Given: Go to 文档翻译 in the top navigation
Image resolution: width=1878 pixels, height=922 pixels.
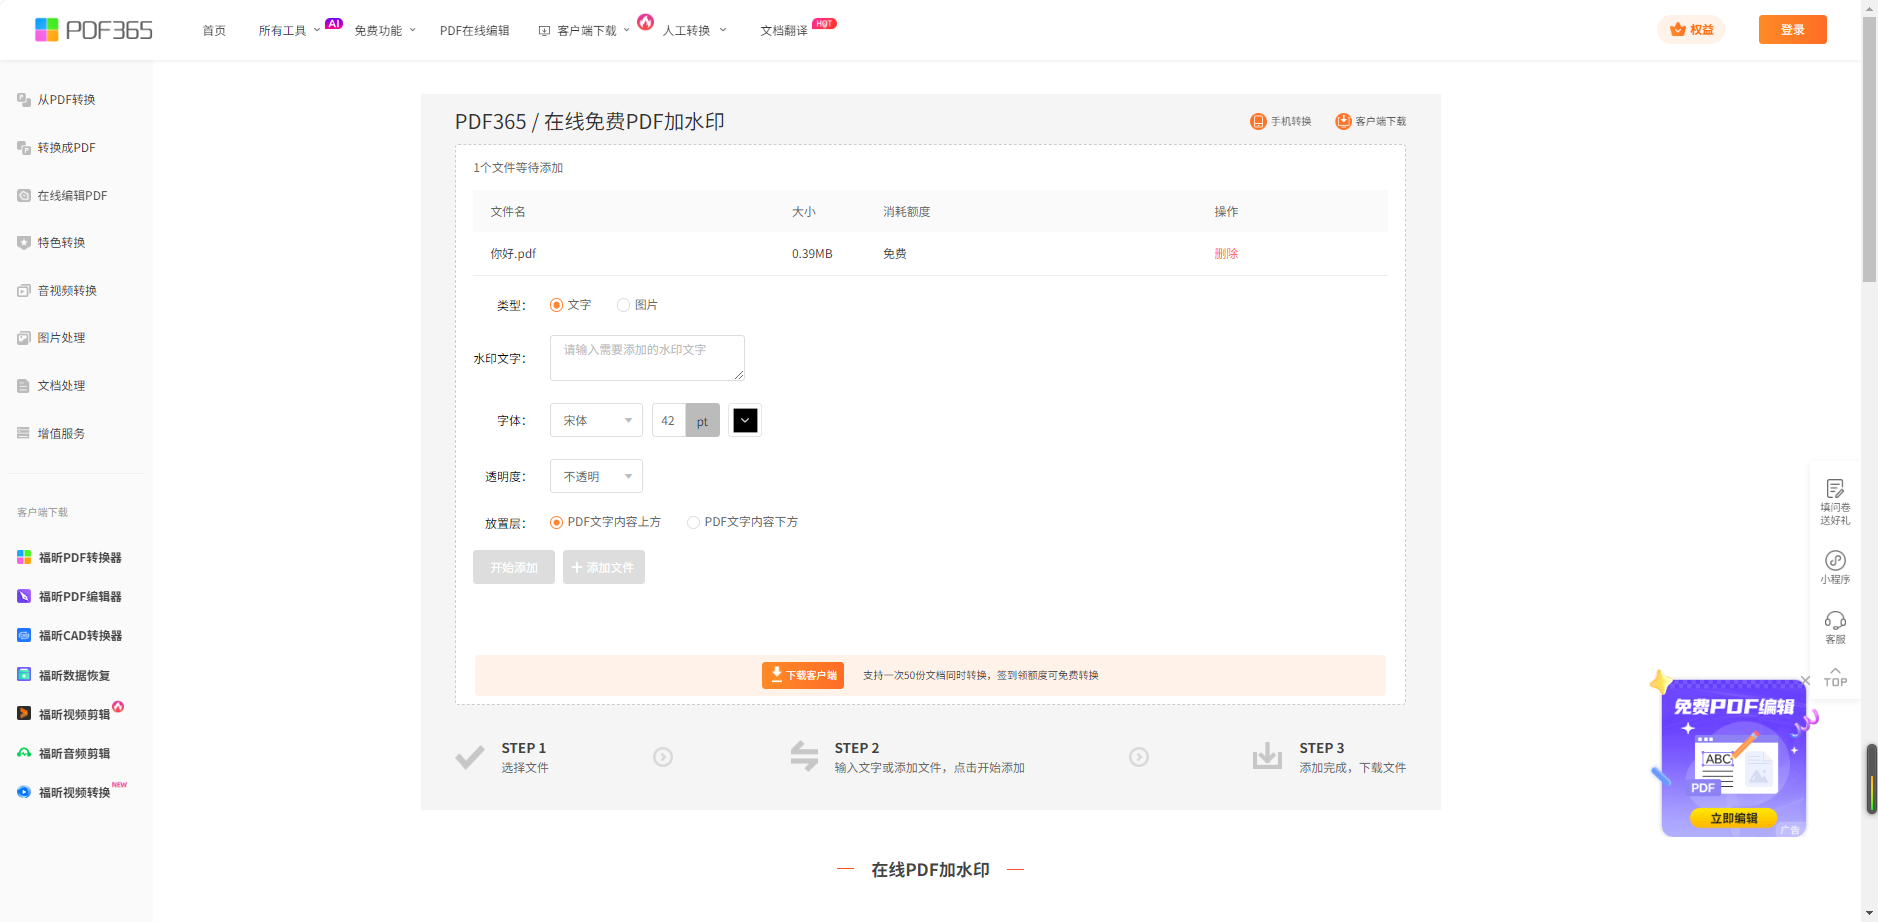Looking at the screenshot, I should tap(783, 31).
